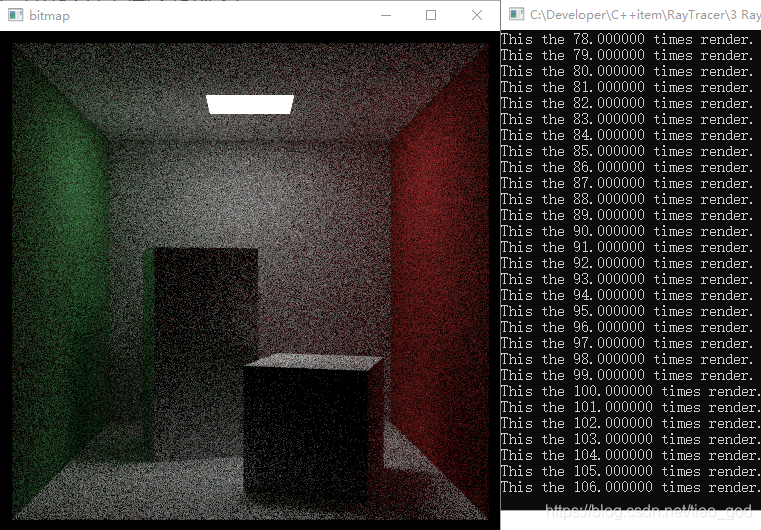The image size is (761, 530).
Task: Click console line '83.000000 times render'
Action: coord(627,119)
